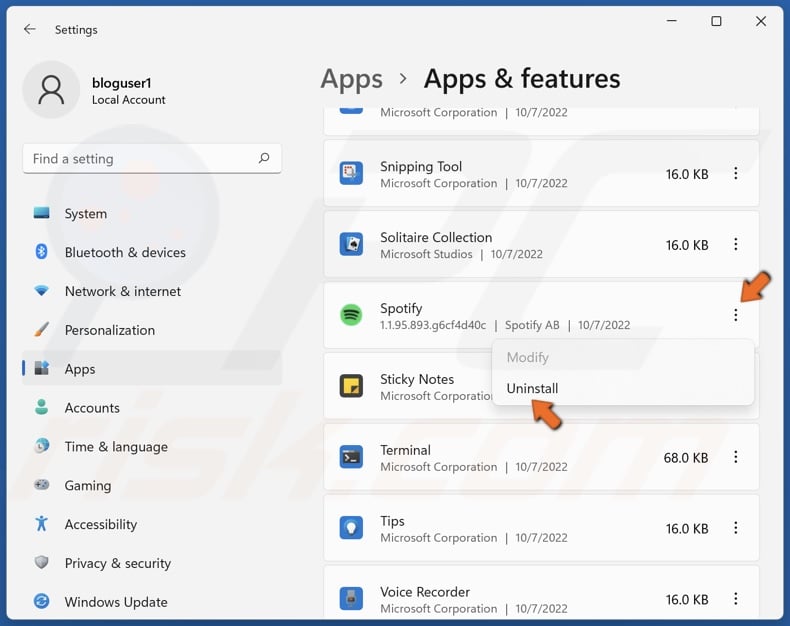Click the Apps breadcrumb link

[x=351, y=79]
